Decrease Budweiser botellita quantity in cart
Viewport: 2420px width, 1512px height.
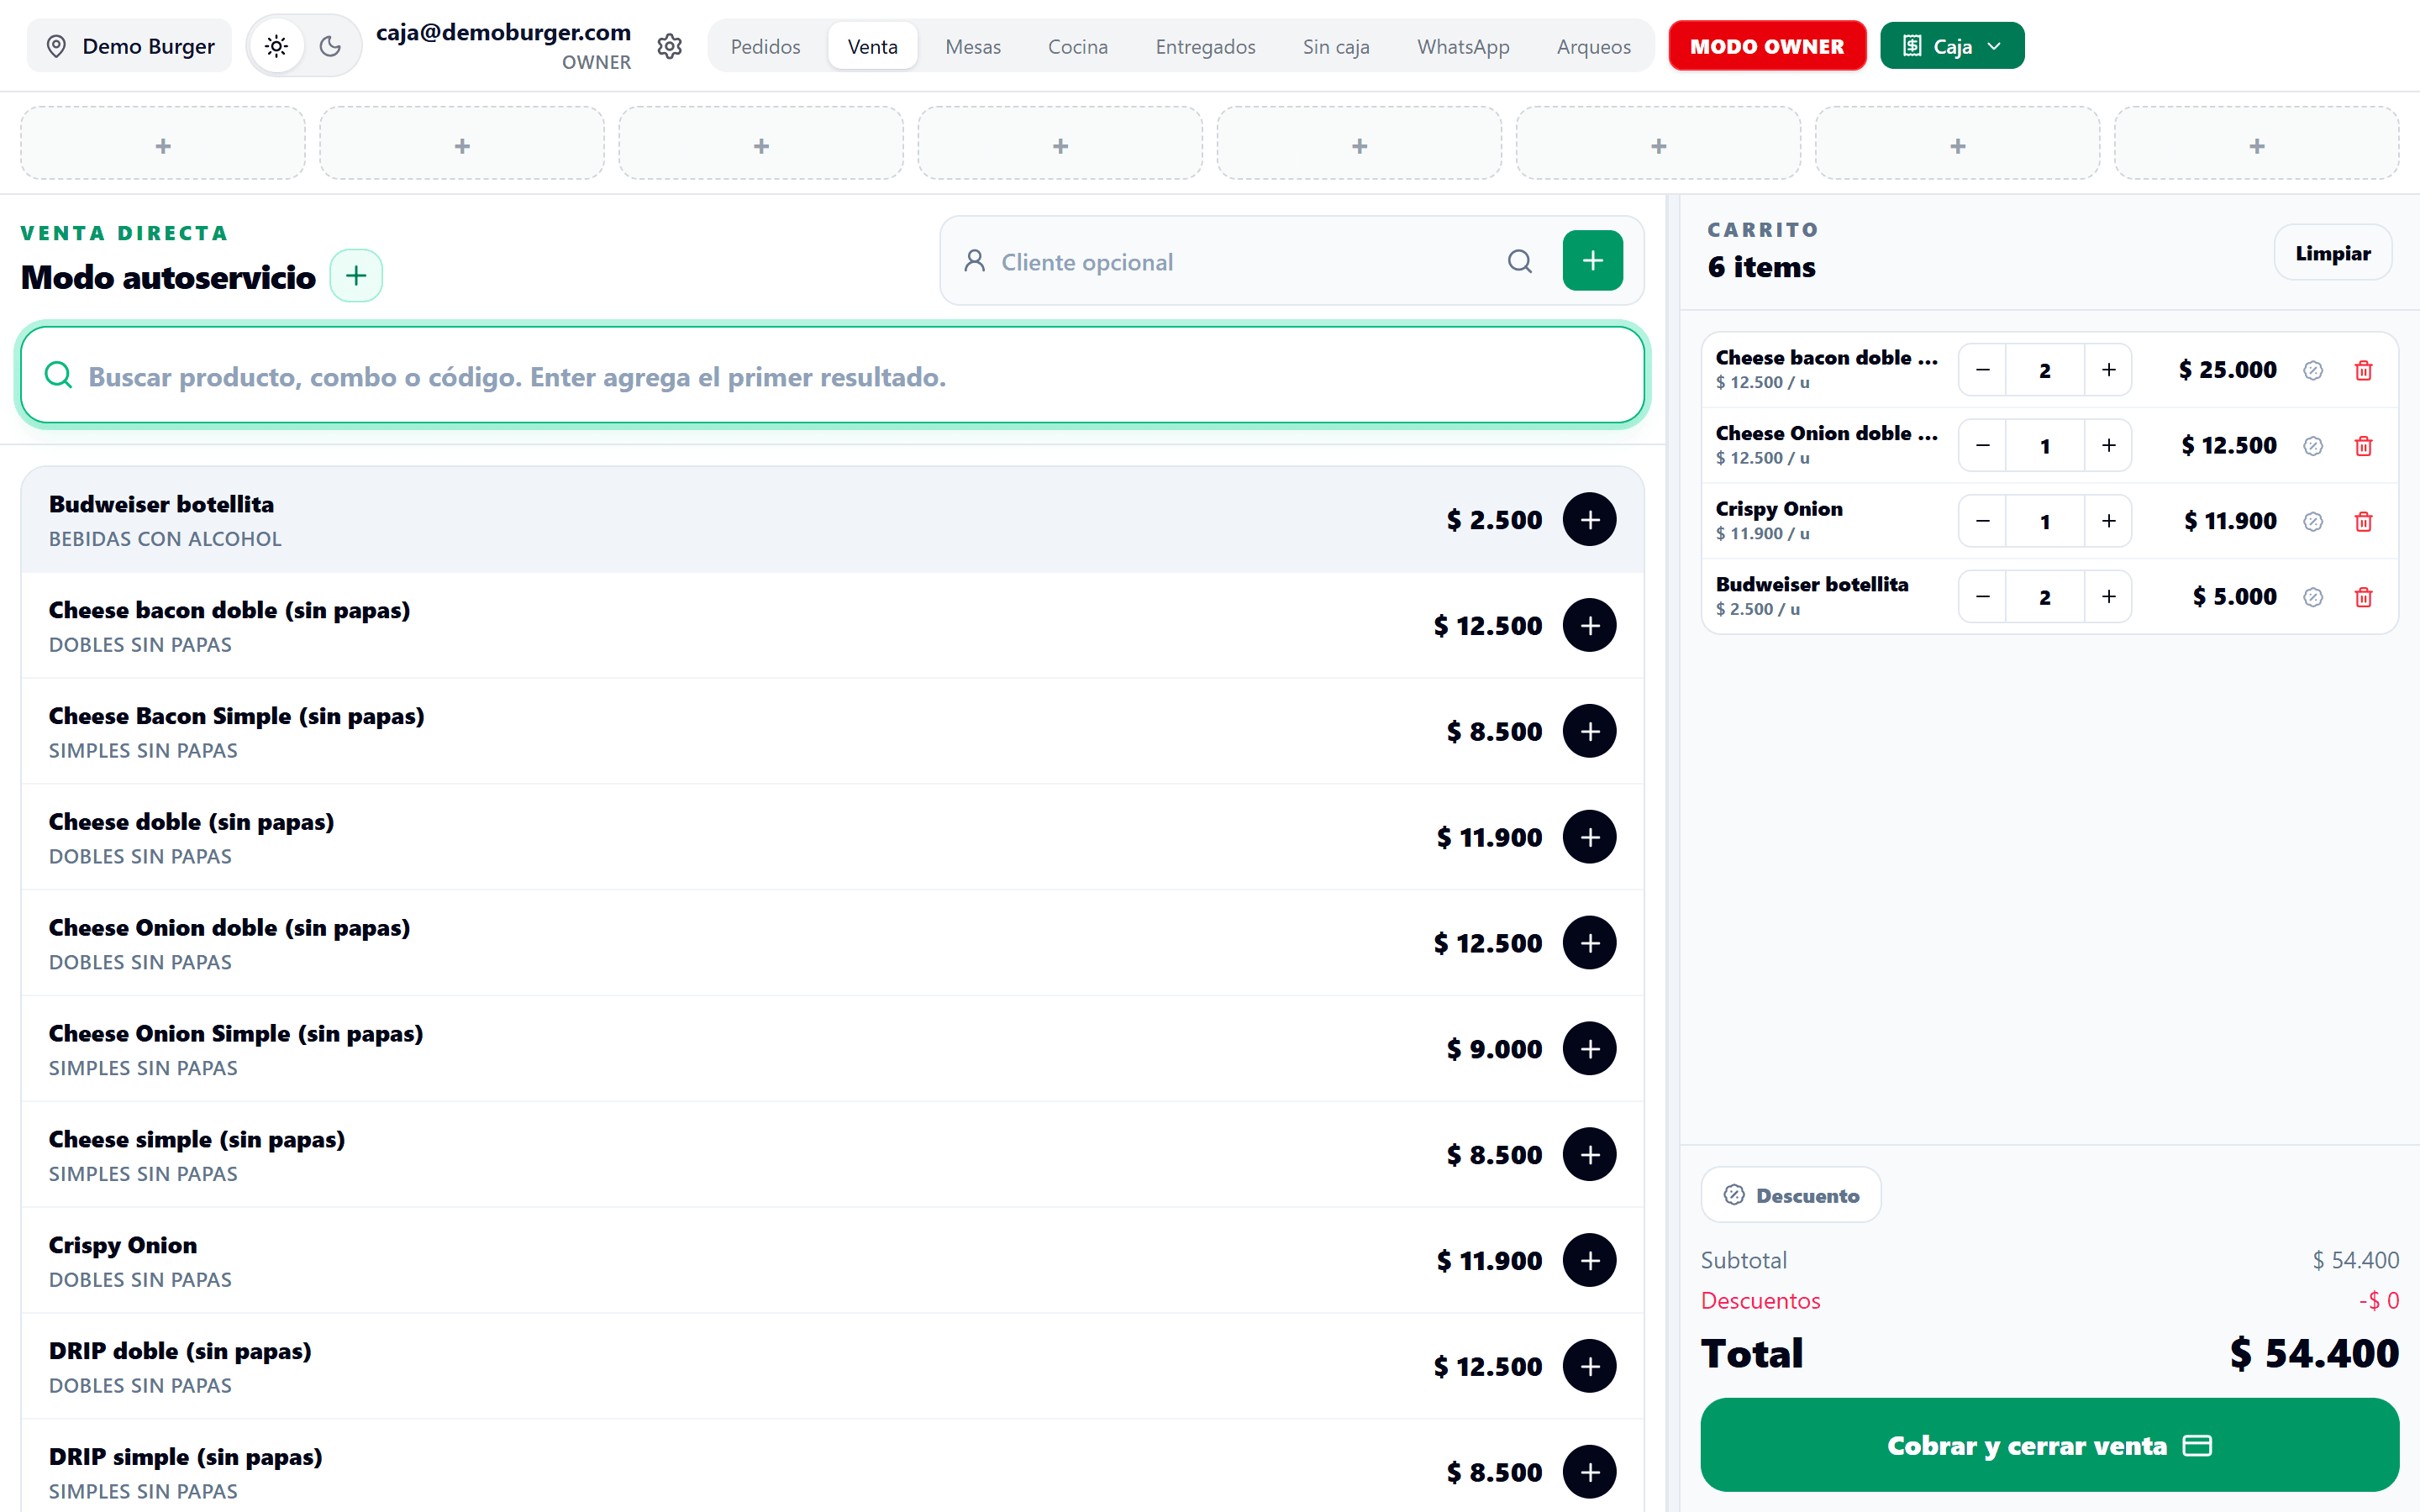coord(1982,596)
